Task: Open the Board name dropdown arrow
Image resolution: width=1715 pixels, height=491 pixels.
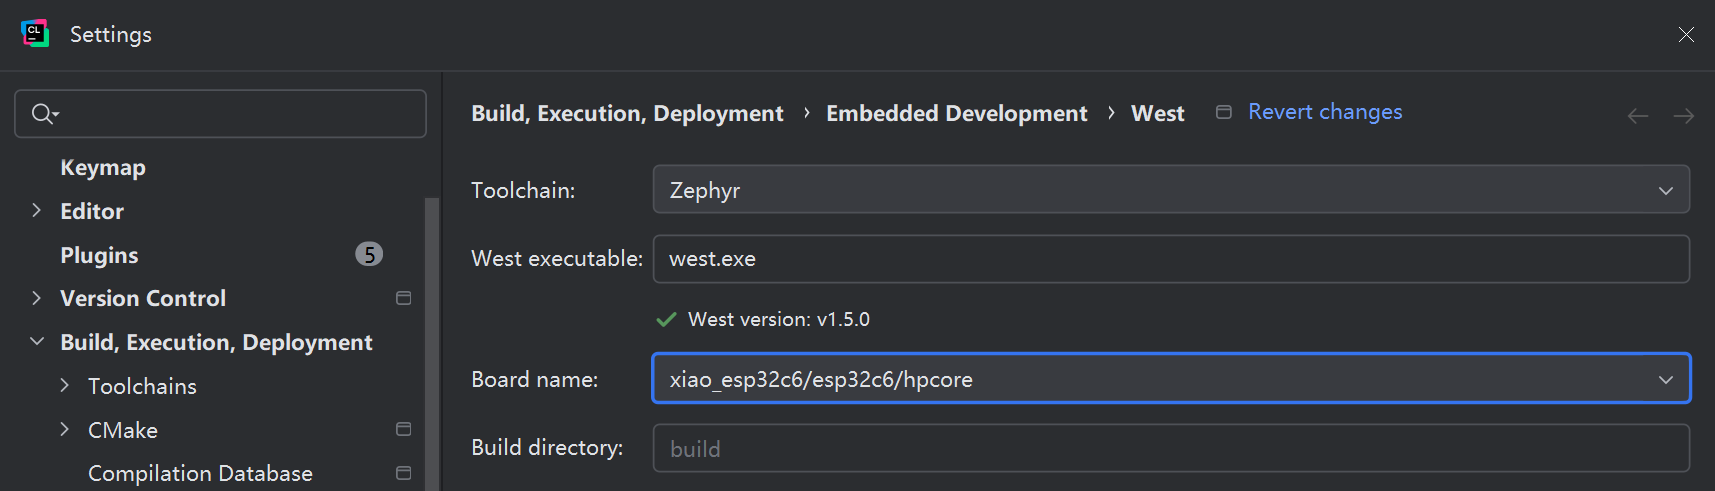Action: pyautogui.click(x=1665, y=380)
